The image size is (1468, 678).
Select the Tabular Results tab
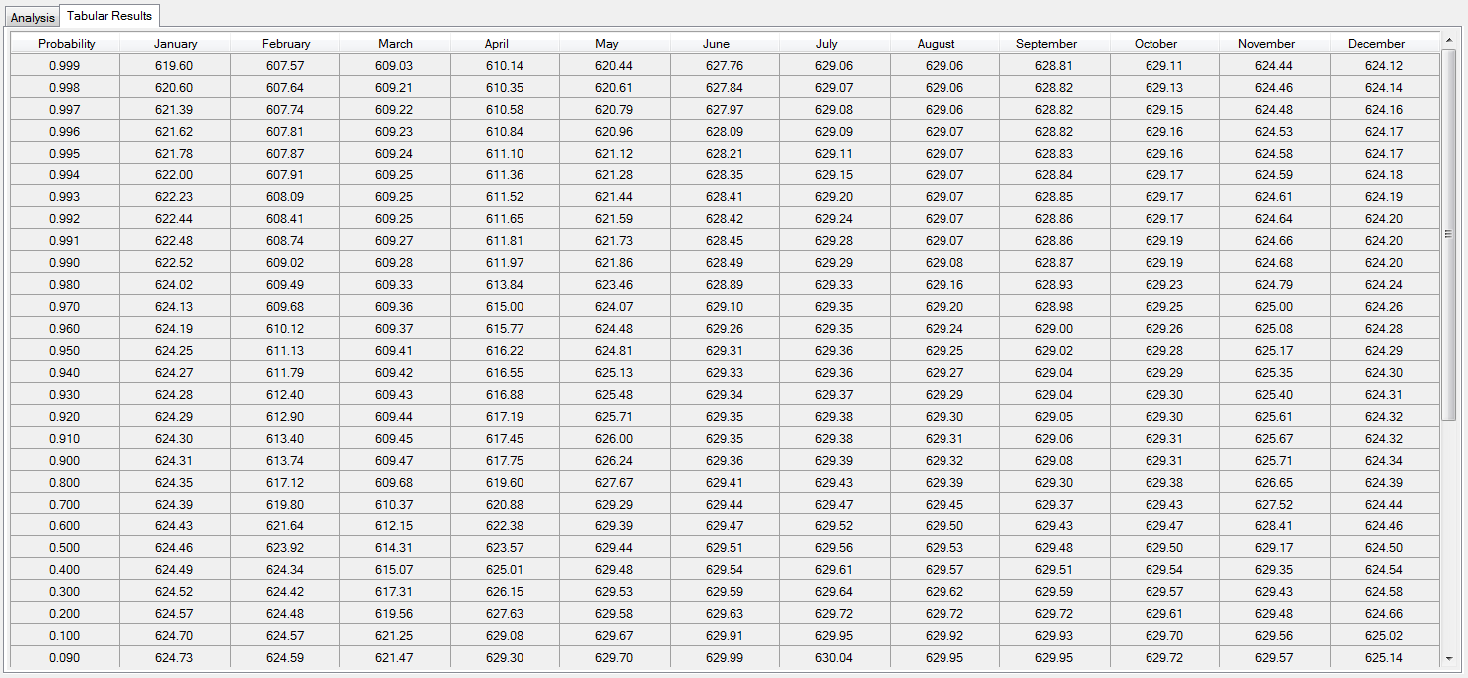[x=109, y=16]
